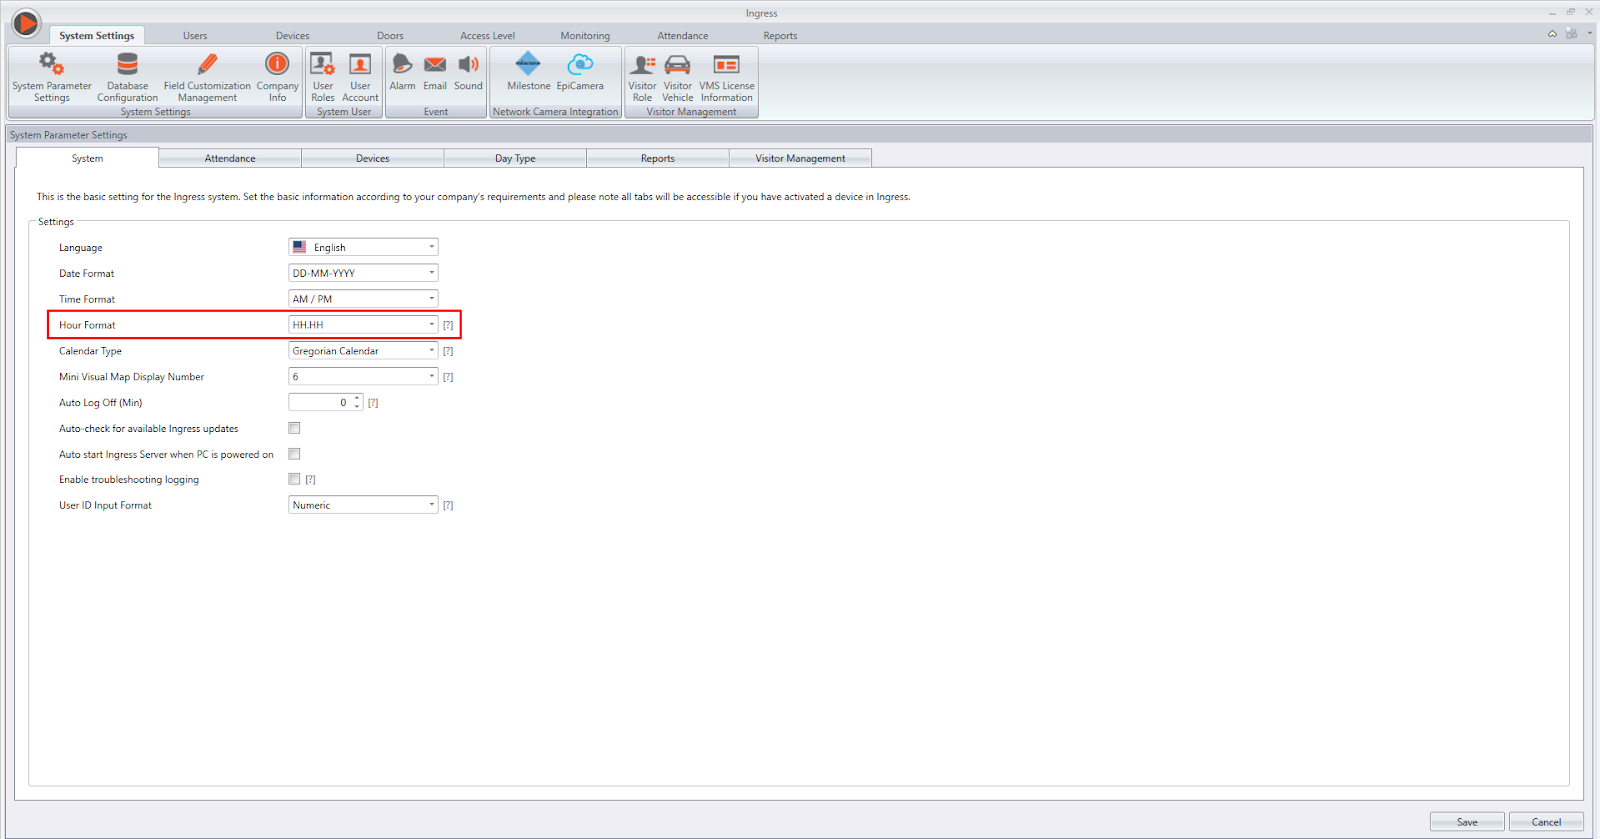Open System Parameter Settings from the ribbon
This screenshot has width=1600, height=839.
click(52, 77)
